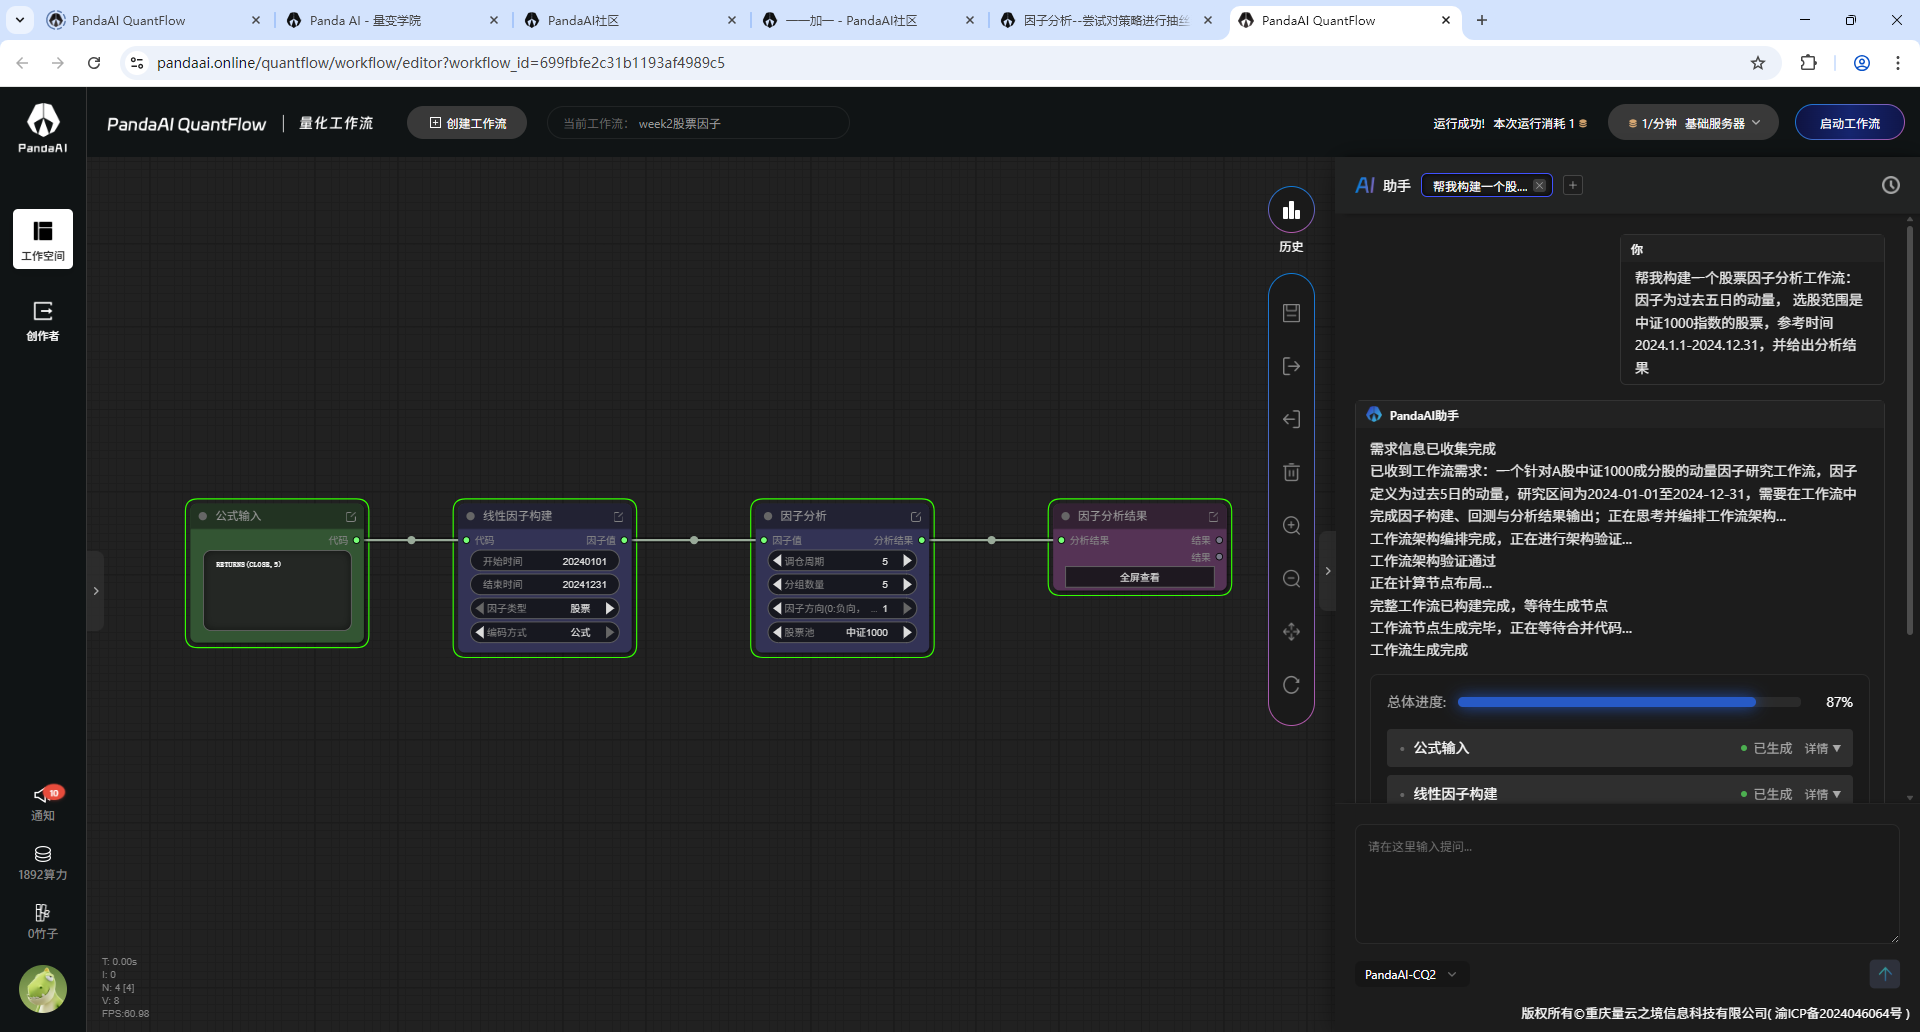The width and height of the screenshot is (1920, 1032).
Task: Click the left arrow of 编码方式
Action: tap(479, 632)
